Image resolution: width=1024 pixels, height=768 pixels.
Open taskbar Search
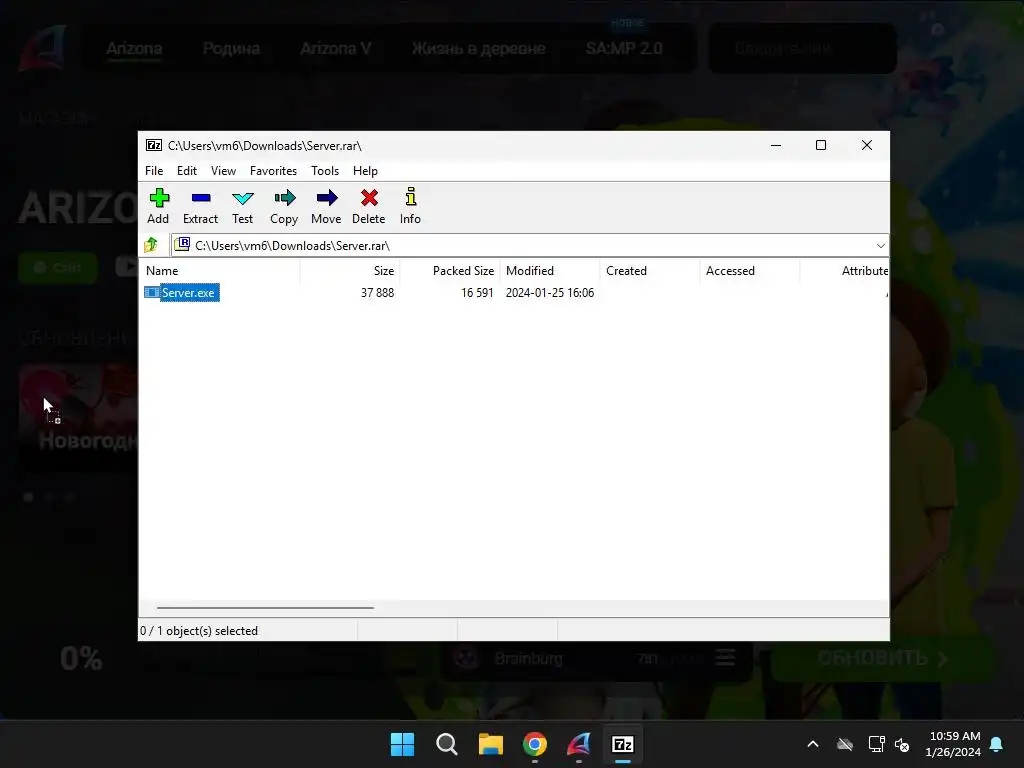[x=447, y=744]
